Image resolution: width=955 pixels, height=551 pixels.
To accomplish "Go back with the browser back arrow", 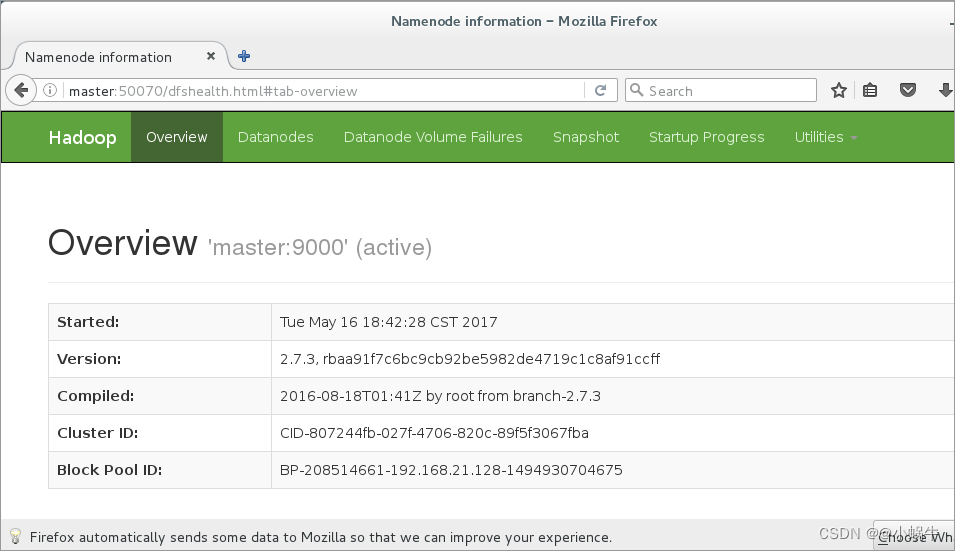I will [x=21, y=91].
